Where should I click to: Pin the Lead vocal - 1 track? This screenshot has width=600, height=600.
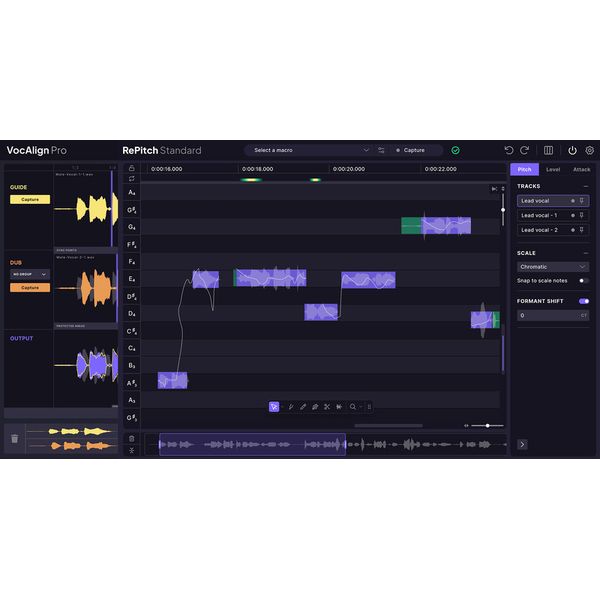click(582, 215)
